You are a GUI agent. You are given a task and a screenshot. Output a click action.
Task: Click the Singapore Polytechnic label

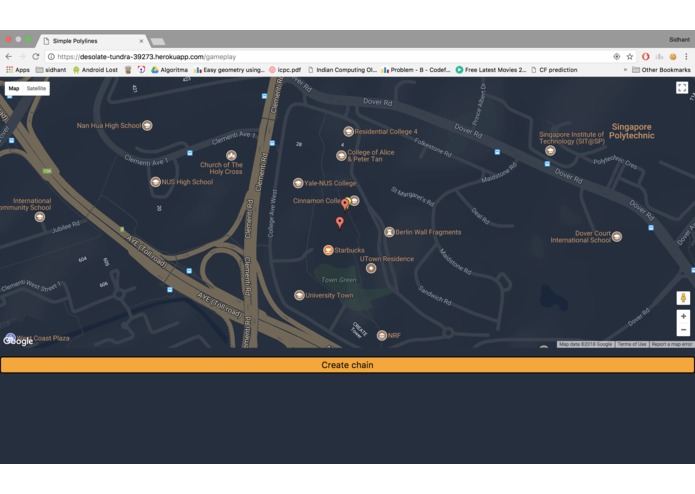tap(631, 131)
